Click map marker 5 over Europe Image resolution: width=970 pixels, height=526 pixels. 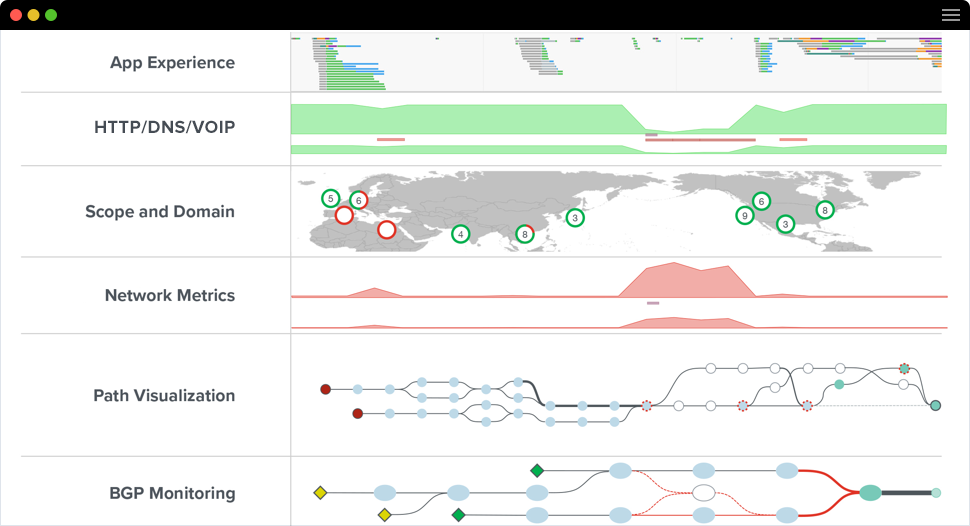coord(331,198)
